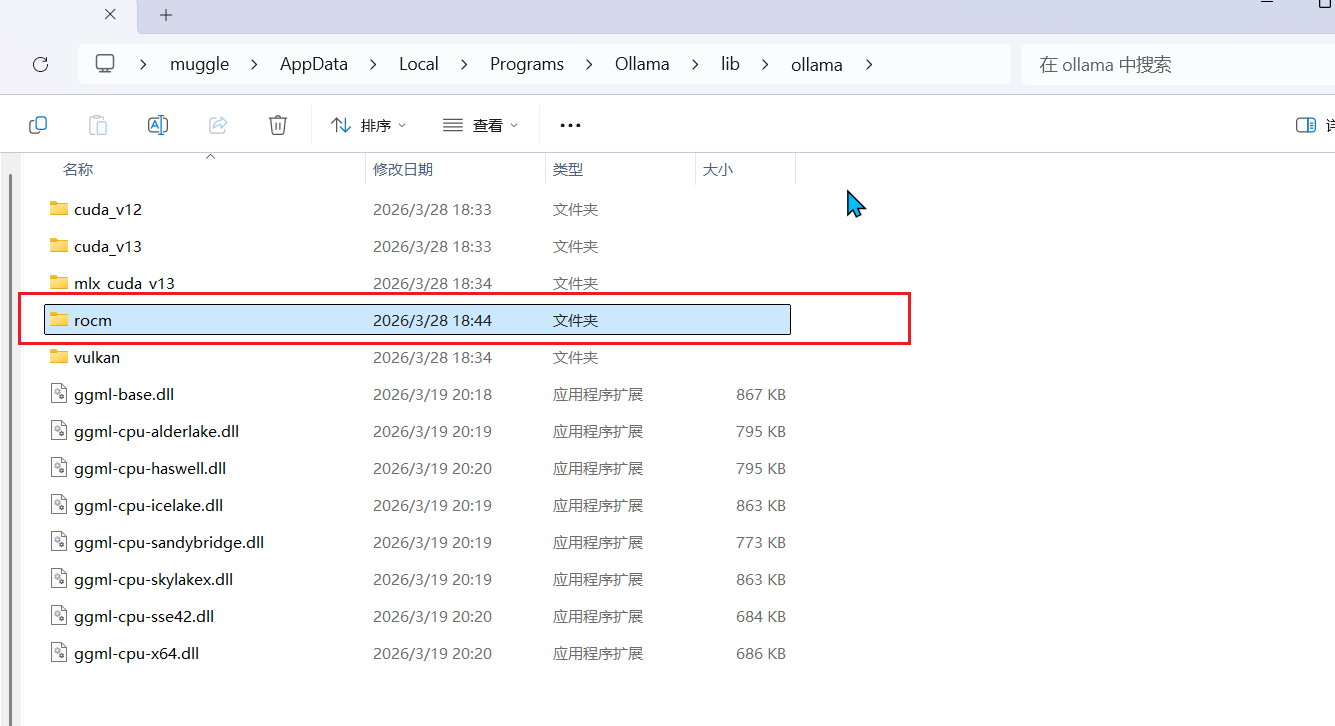Viewport: 1335px width, 726px height.
Task: Click the vulkan folder icon
Action: click(x=59, y=357)
